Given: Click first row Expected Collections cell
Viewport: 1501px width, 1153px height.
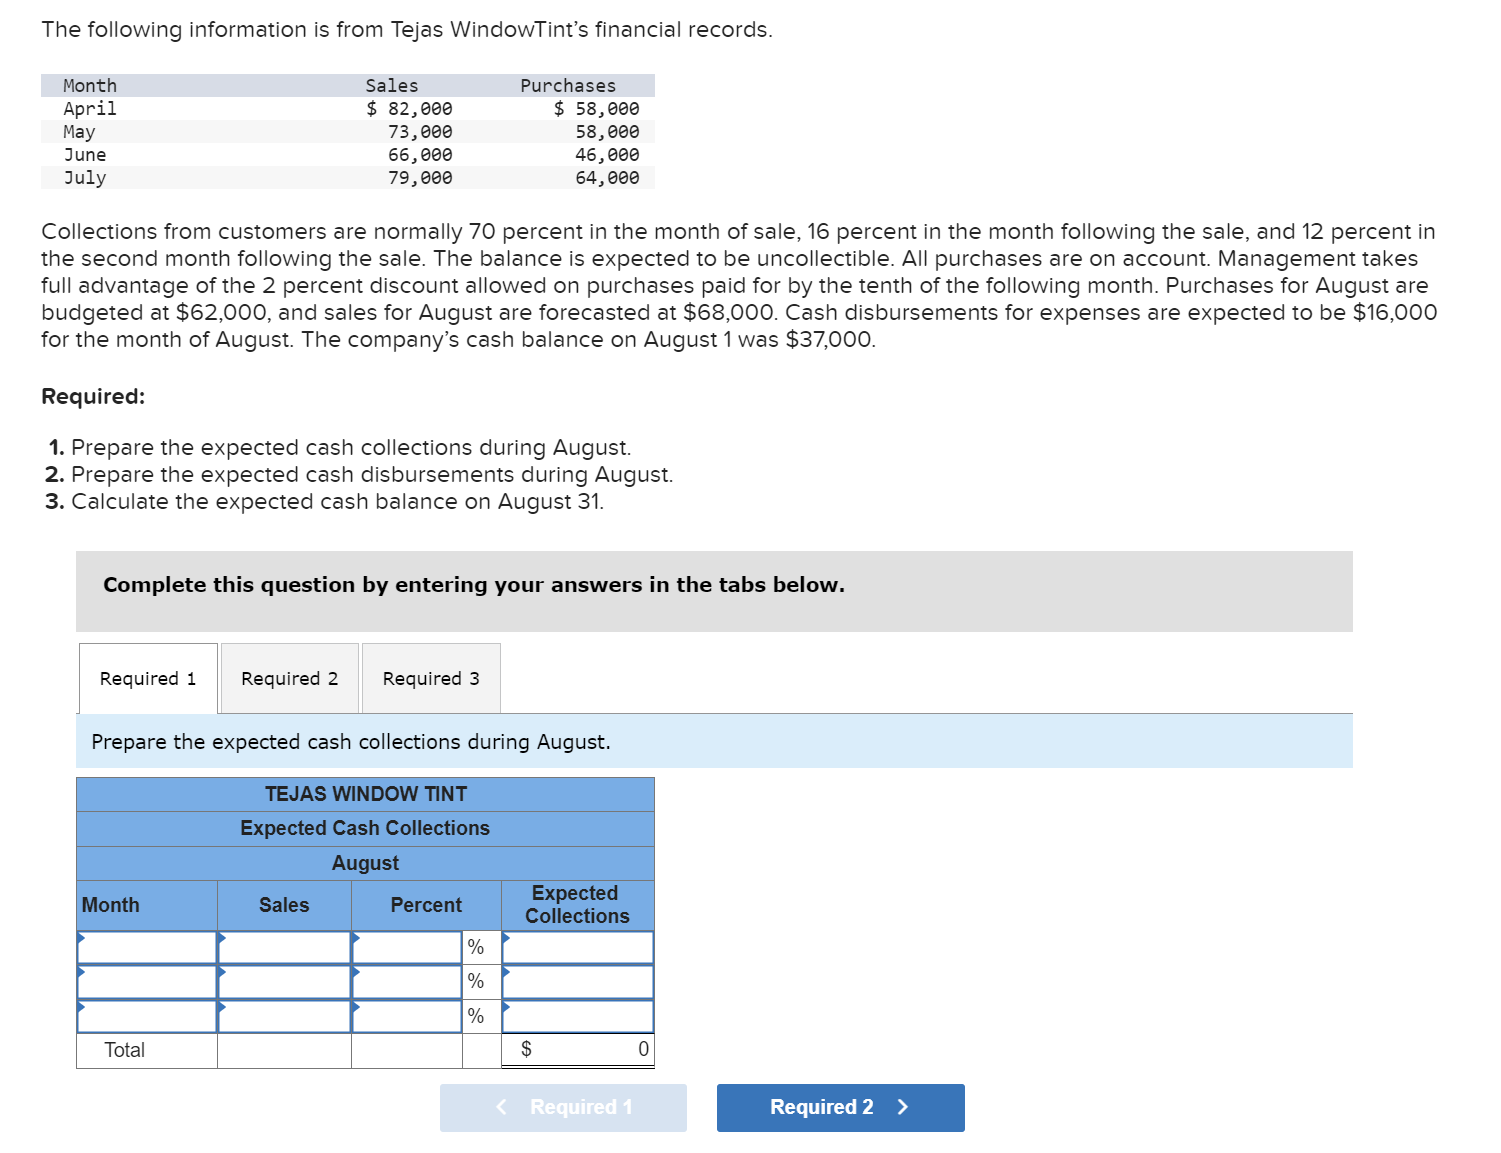Looking at the screenshot, I should pyautogui.click(x=578, y=947).
